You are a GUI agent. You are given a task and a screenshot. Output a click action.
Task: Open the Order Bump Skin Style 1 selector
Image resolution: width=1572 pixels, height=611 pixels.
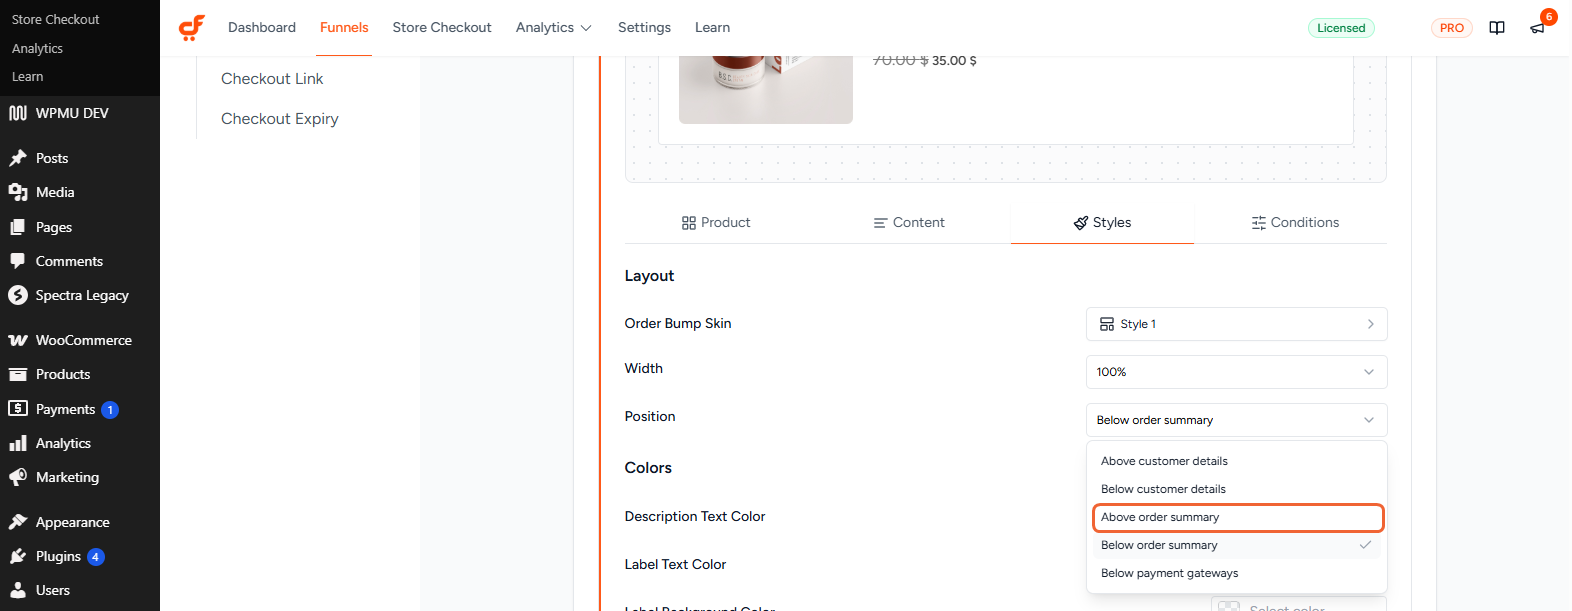[x=1236, y=324]
